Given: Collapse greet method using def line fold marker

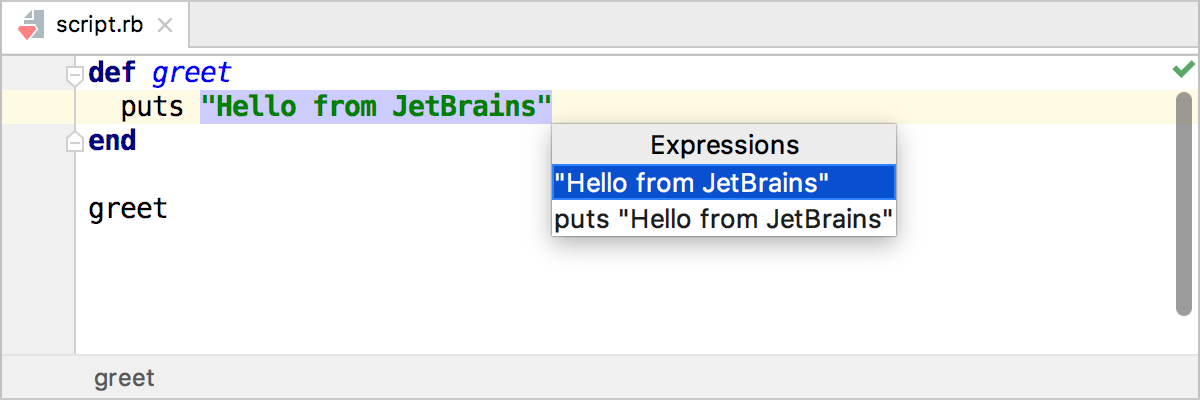Looking at the screenshot, I should coord(74,73).
